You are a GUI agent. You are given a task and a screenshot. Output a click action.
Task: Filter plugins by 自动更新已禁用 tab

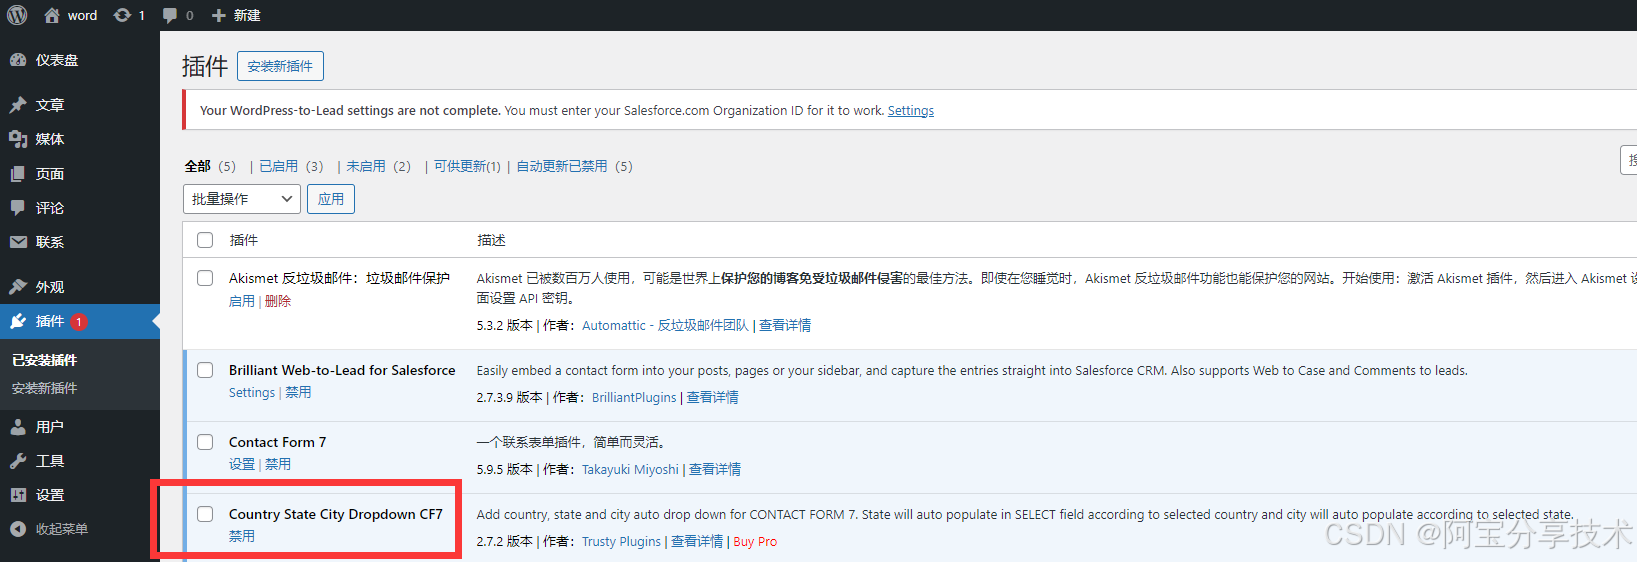coord(562,166)
